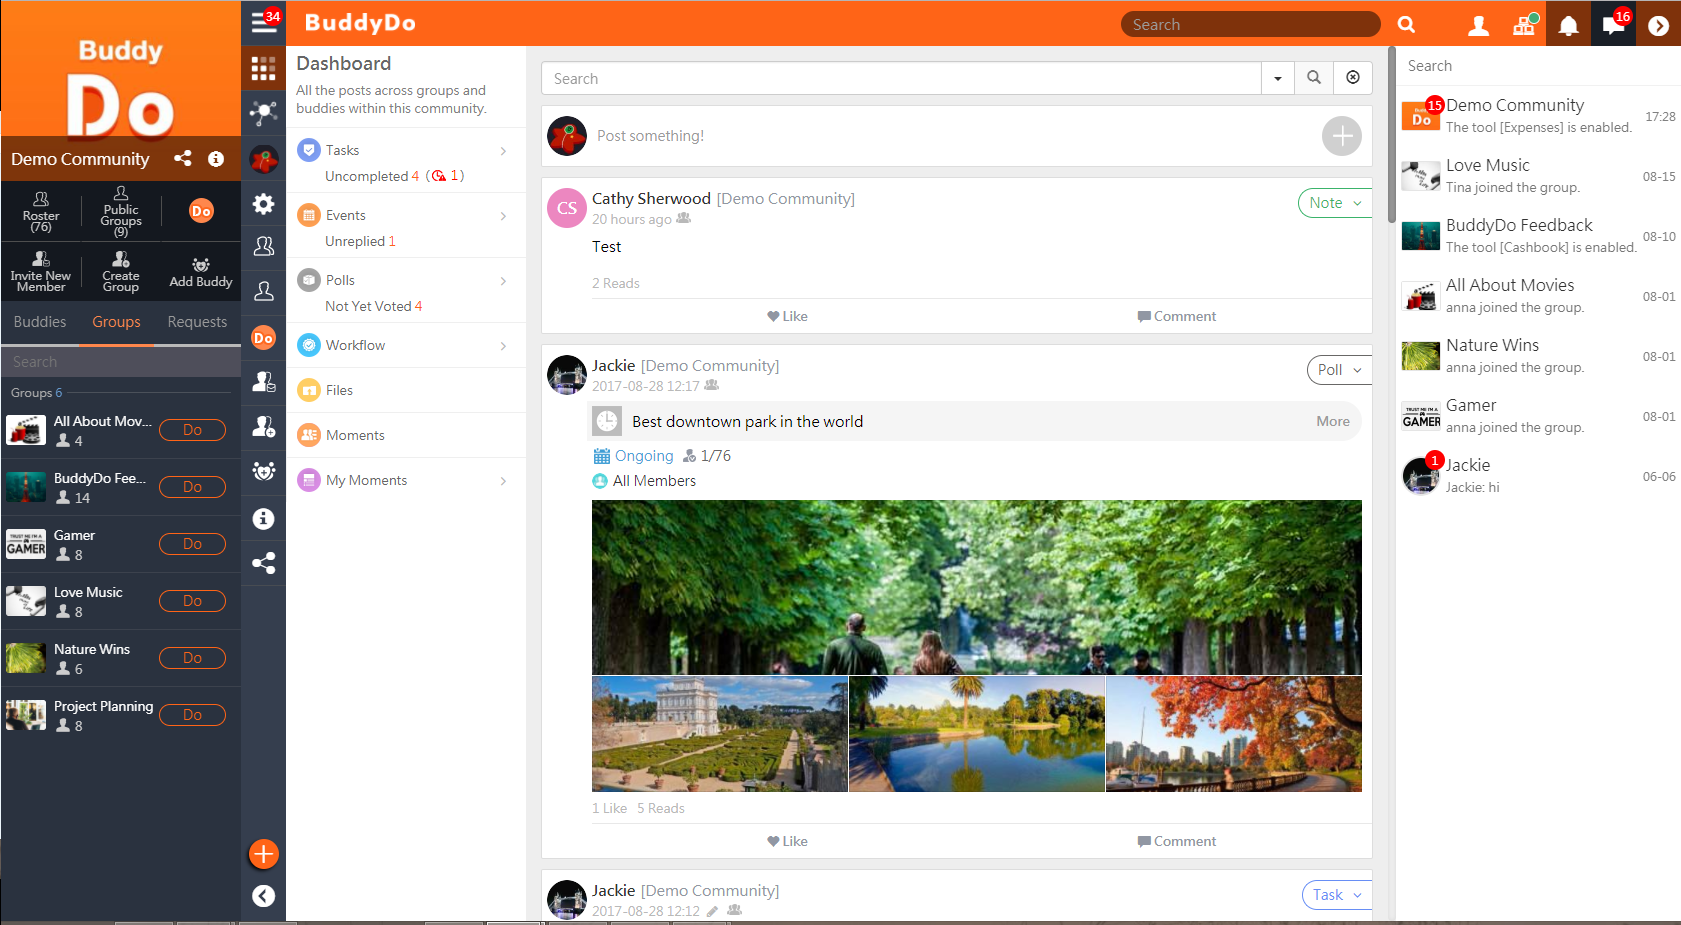
Task: Click the right arrow circle in top bar
Action: pos(1658,25)
